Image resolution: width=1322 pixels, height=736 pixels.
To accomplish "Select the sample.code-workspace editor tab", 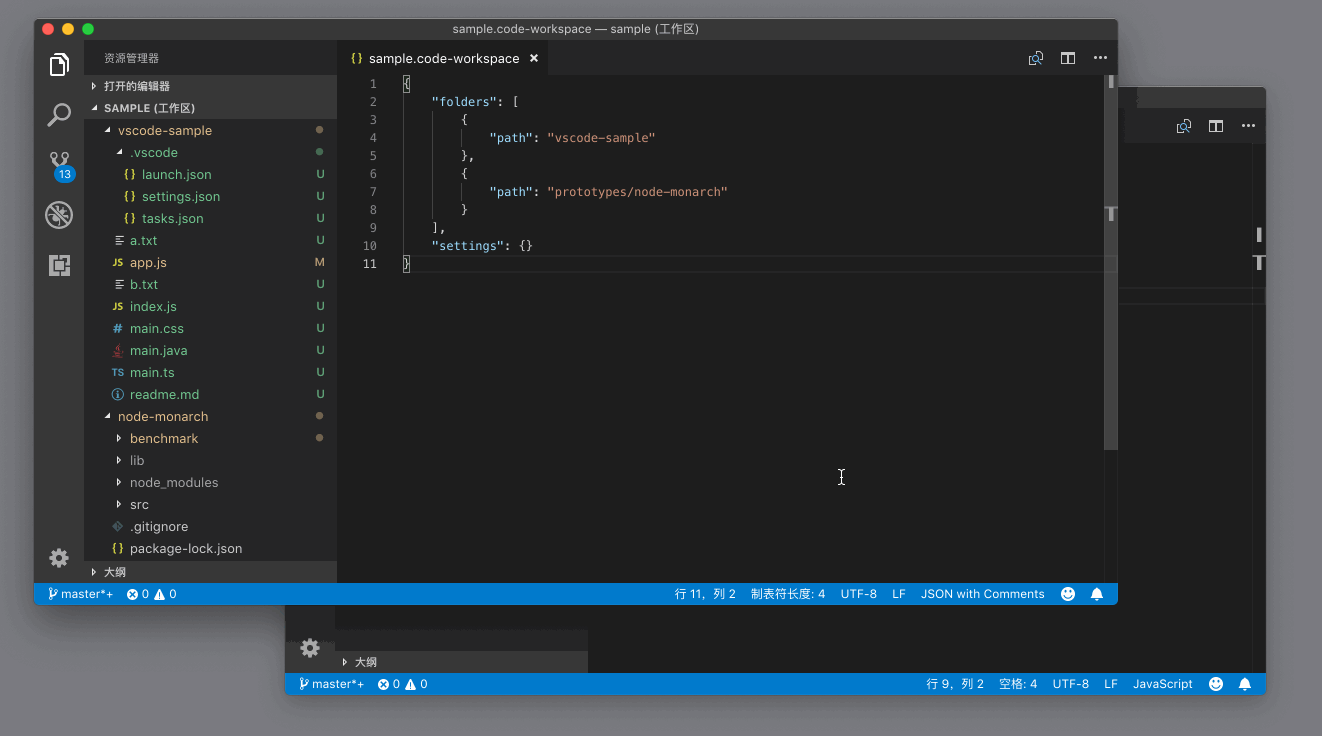I will [443, 59].
